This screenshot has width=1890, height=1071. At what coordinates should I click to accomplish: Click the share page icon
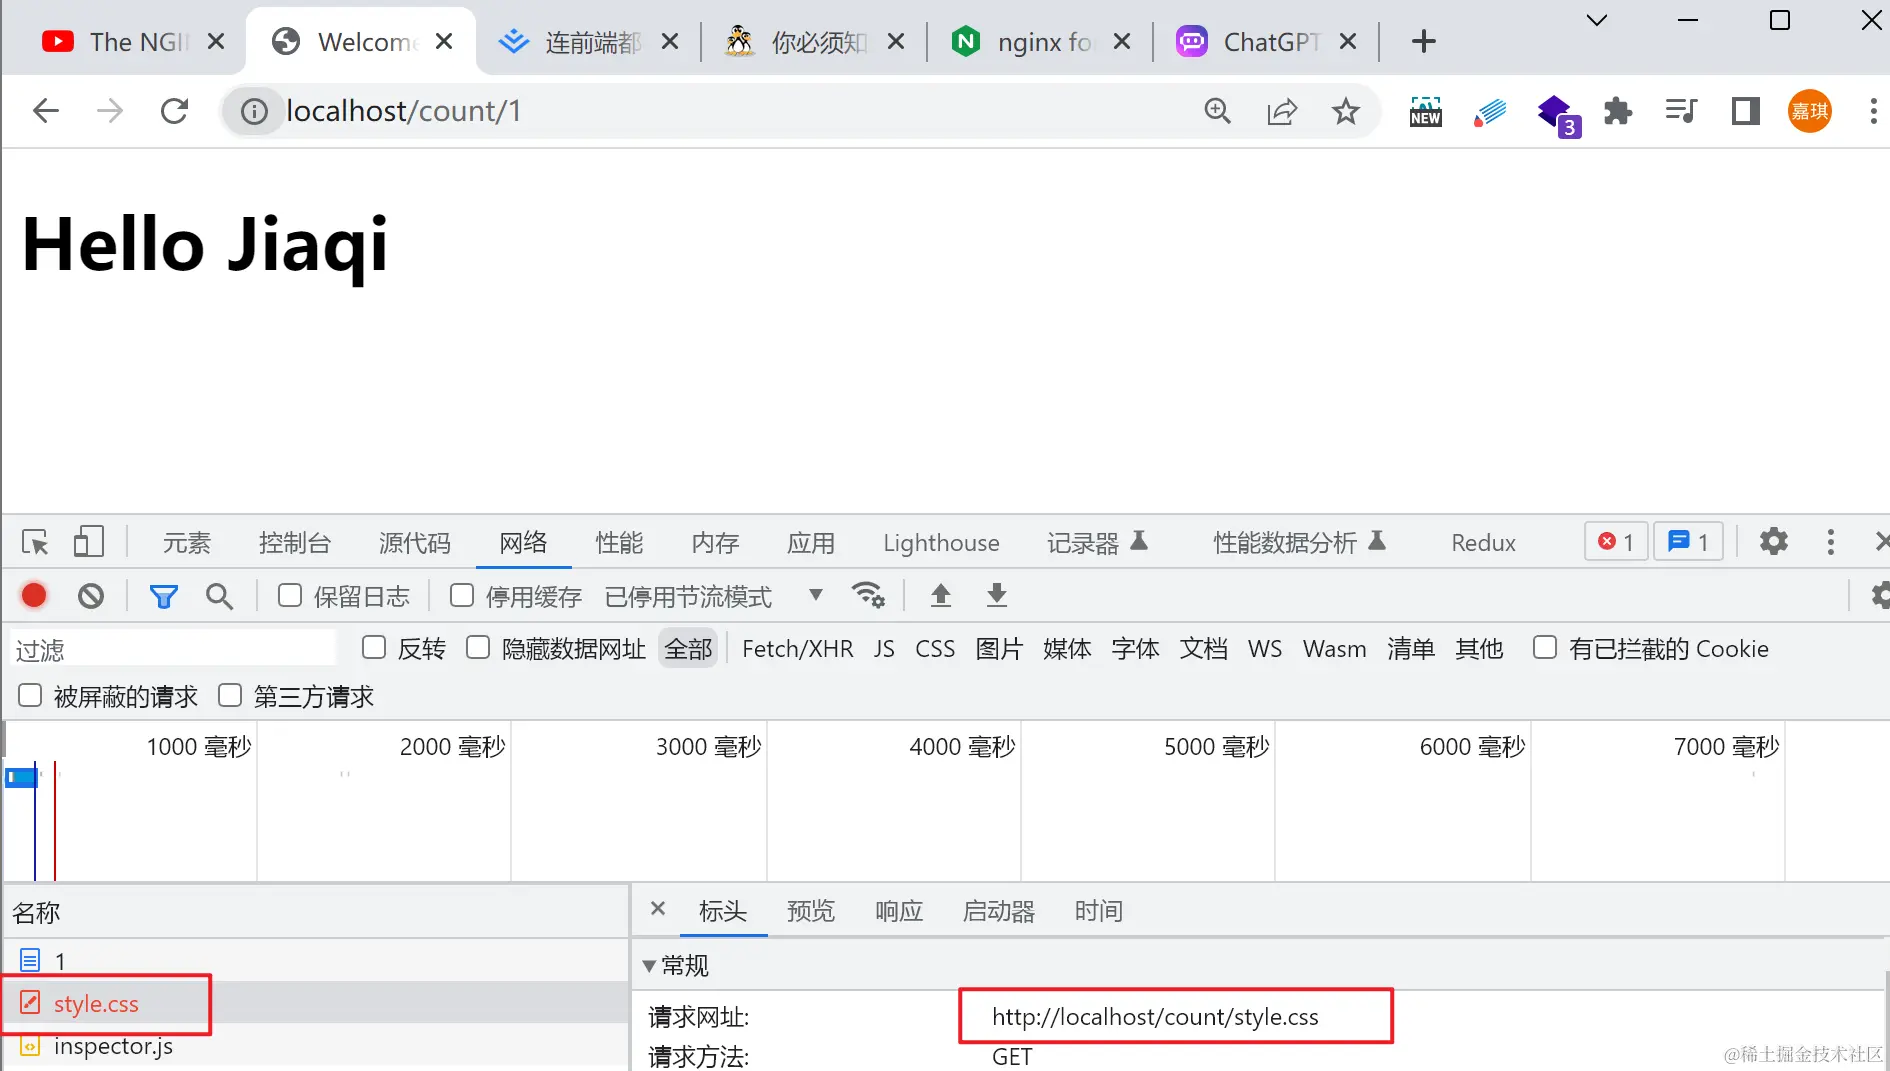(1282, 111)
